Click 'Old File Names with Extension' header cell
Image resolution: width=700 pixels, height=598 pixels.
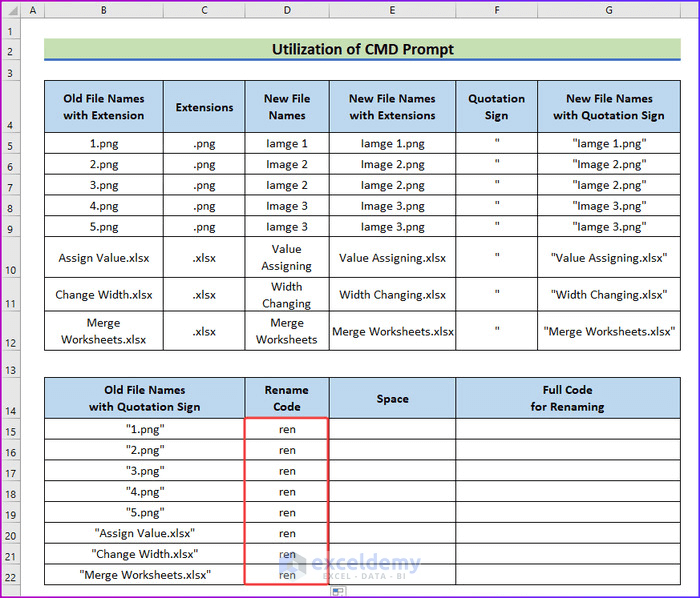pos(104,107)
